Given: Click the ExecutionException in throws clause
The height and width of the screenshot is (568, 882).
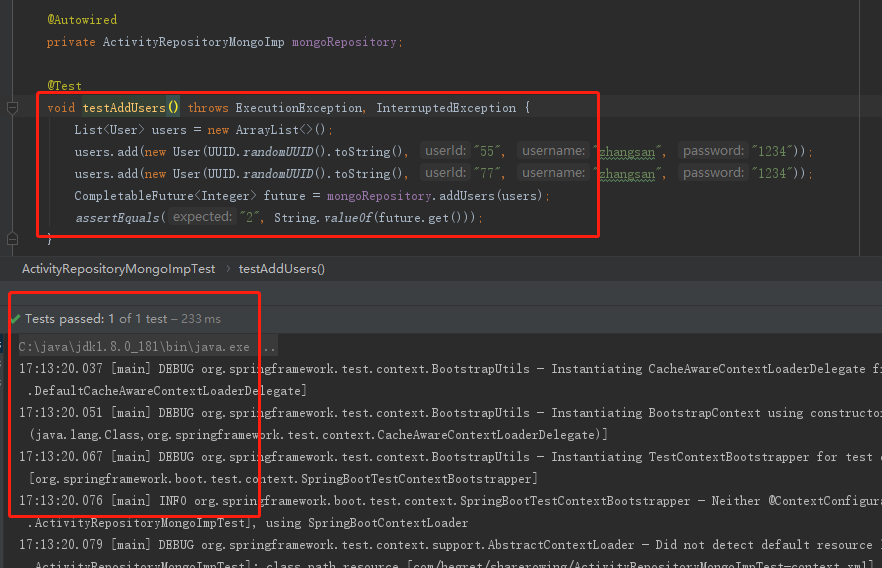Looking at the screenshot, I should click(x=299, y=107).
